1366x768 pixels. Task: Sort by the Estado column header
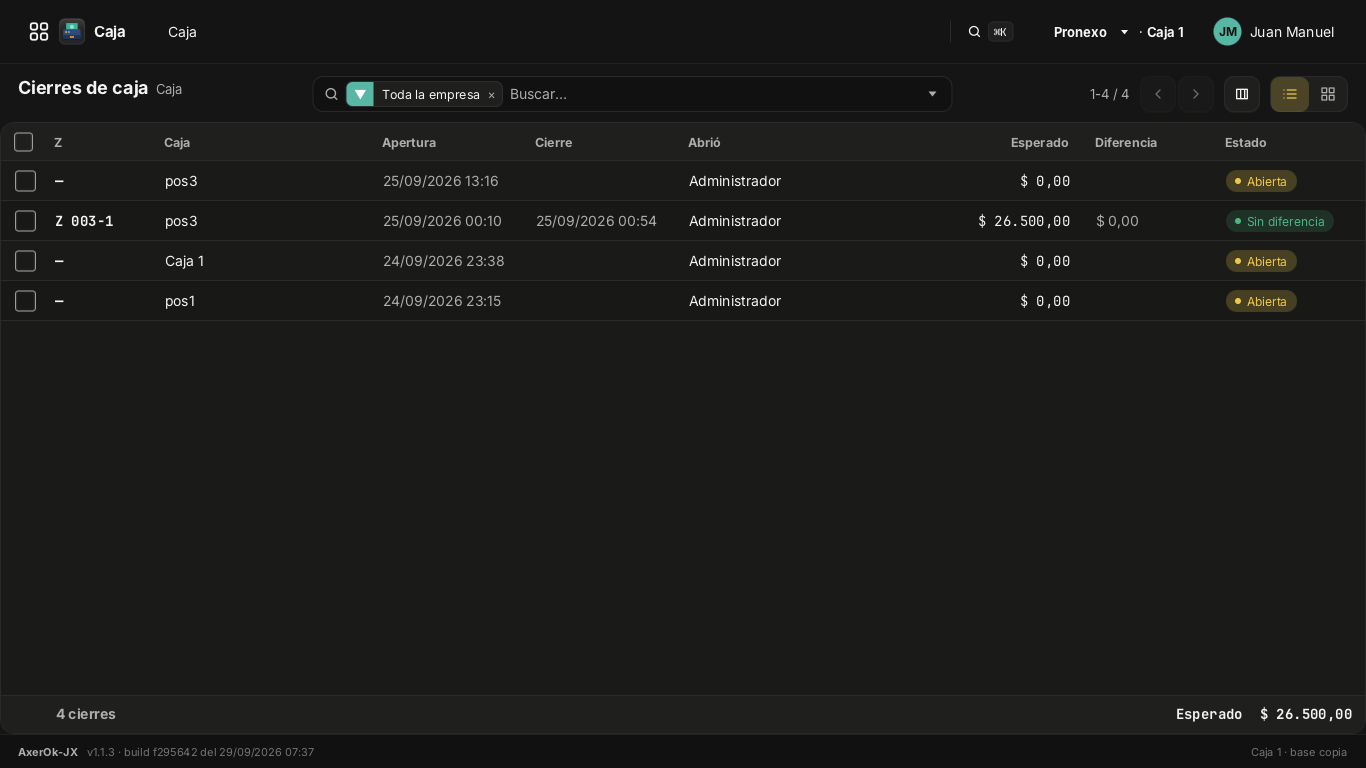click(x=1245, y=142)
